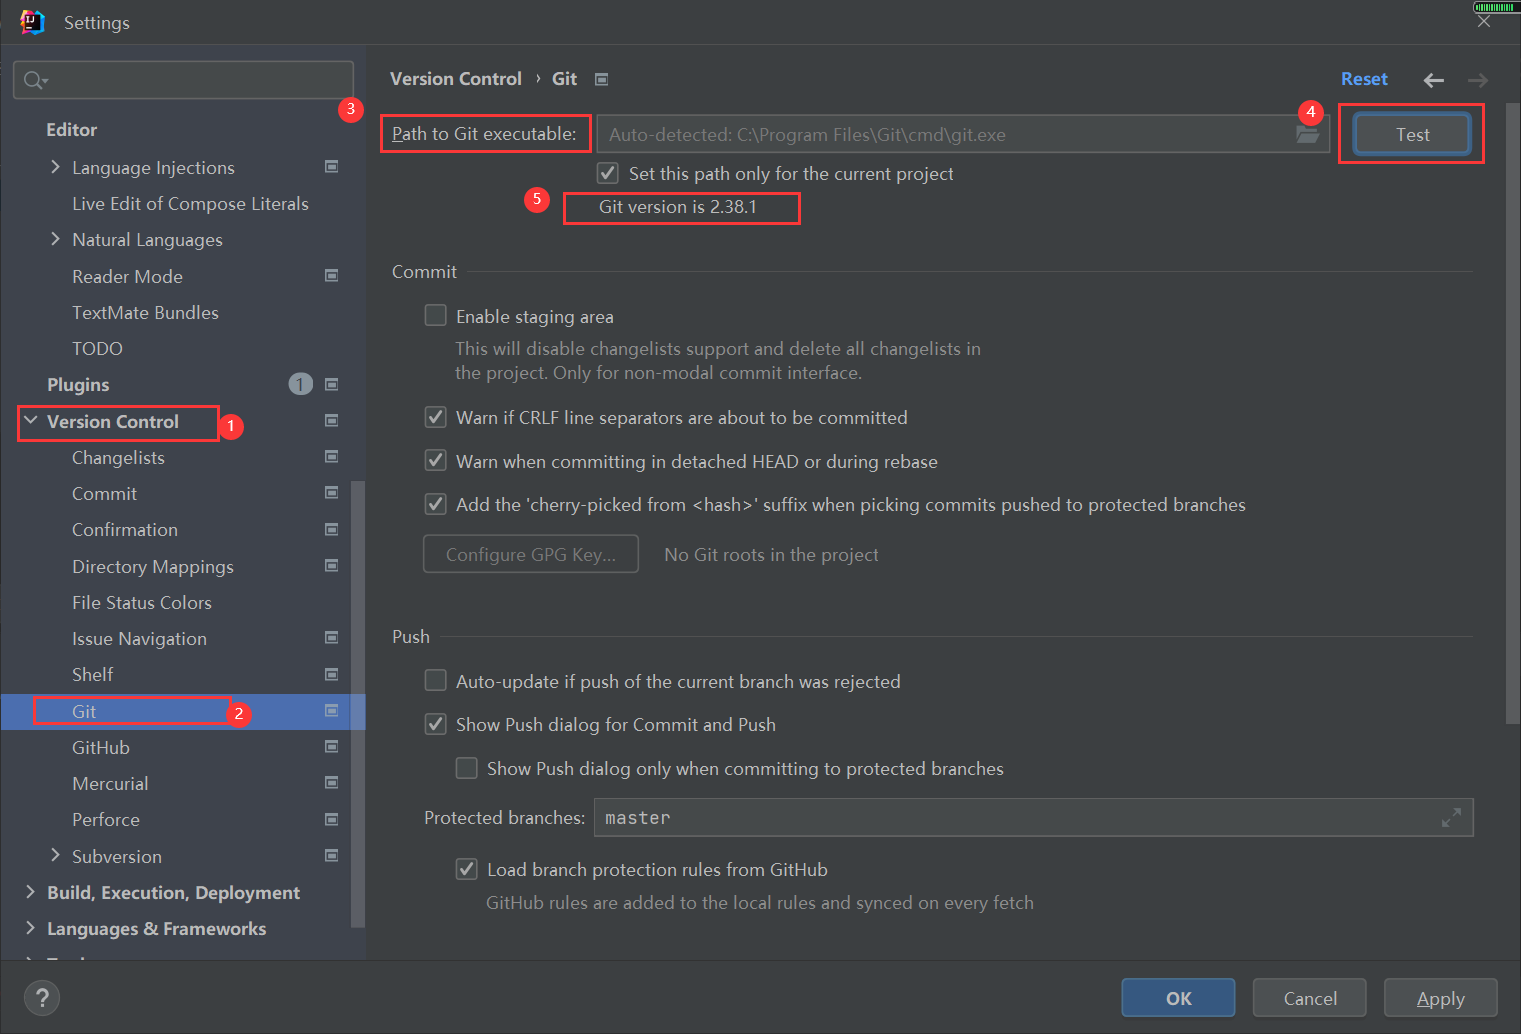Click project icon next to Language Injections

(331, 167)
